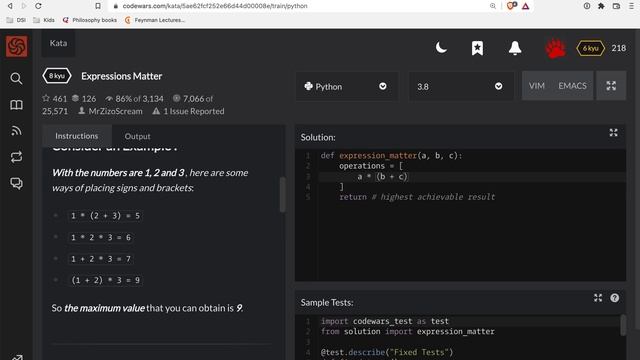
Task: Open the Python language dropdown
Action: pos(346,86)
